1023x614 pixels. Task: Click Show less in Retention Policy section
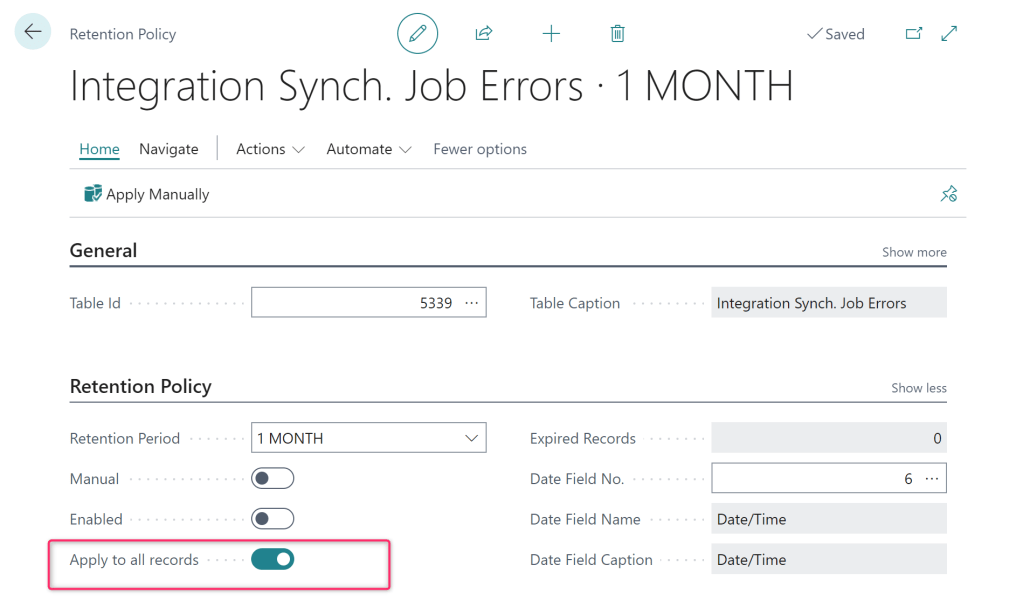pos(918,388)
